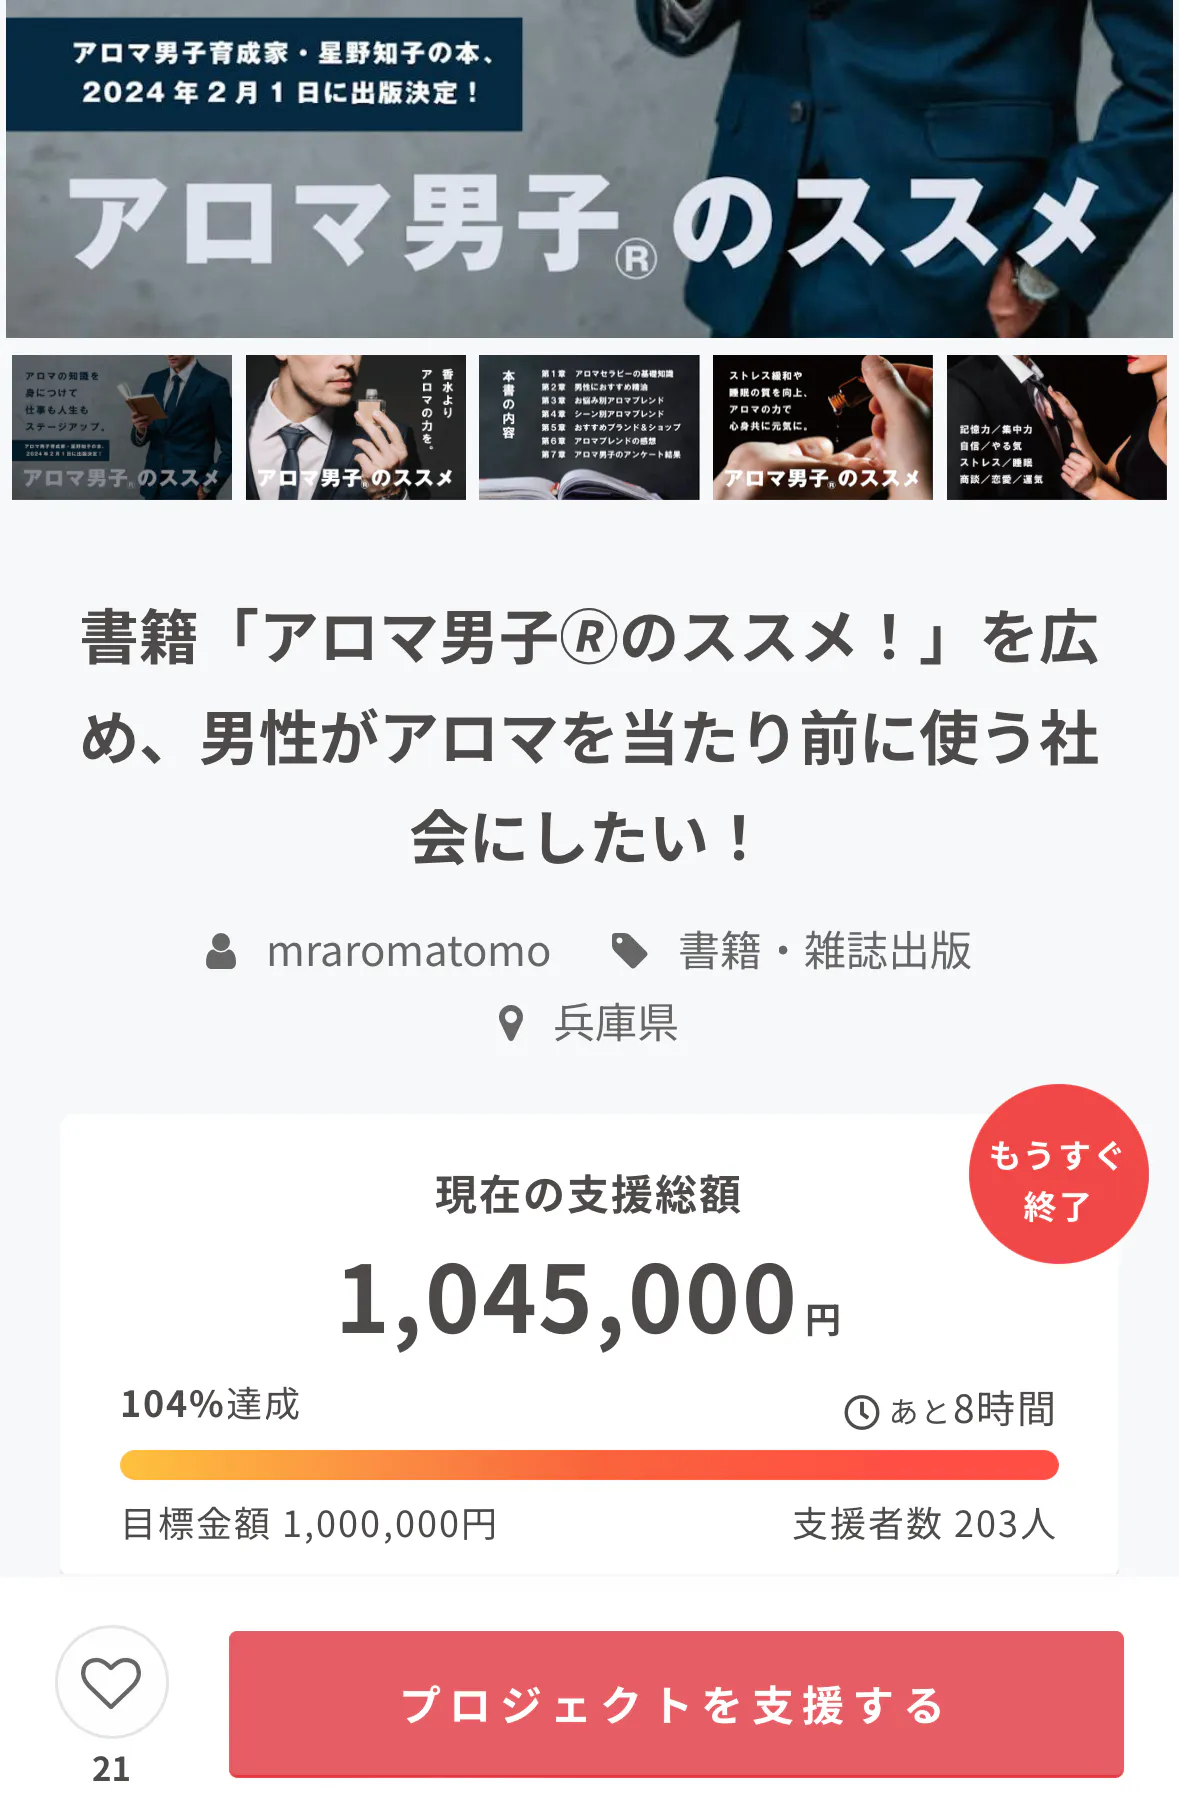Open the mraromatomo profile link

(408, 951)
